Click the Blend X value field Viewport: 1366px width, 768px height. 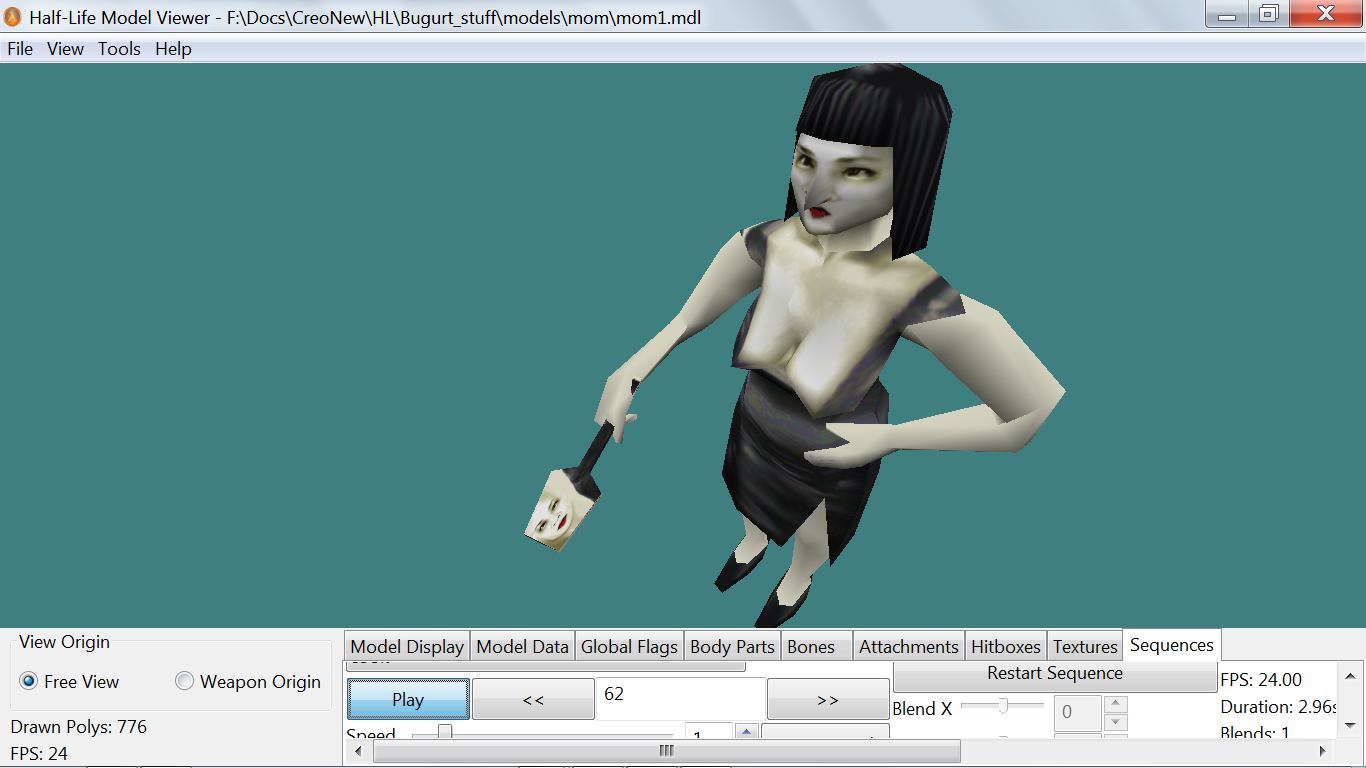(x=1078, y=712)
